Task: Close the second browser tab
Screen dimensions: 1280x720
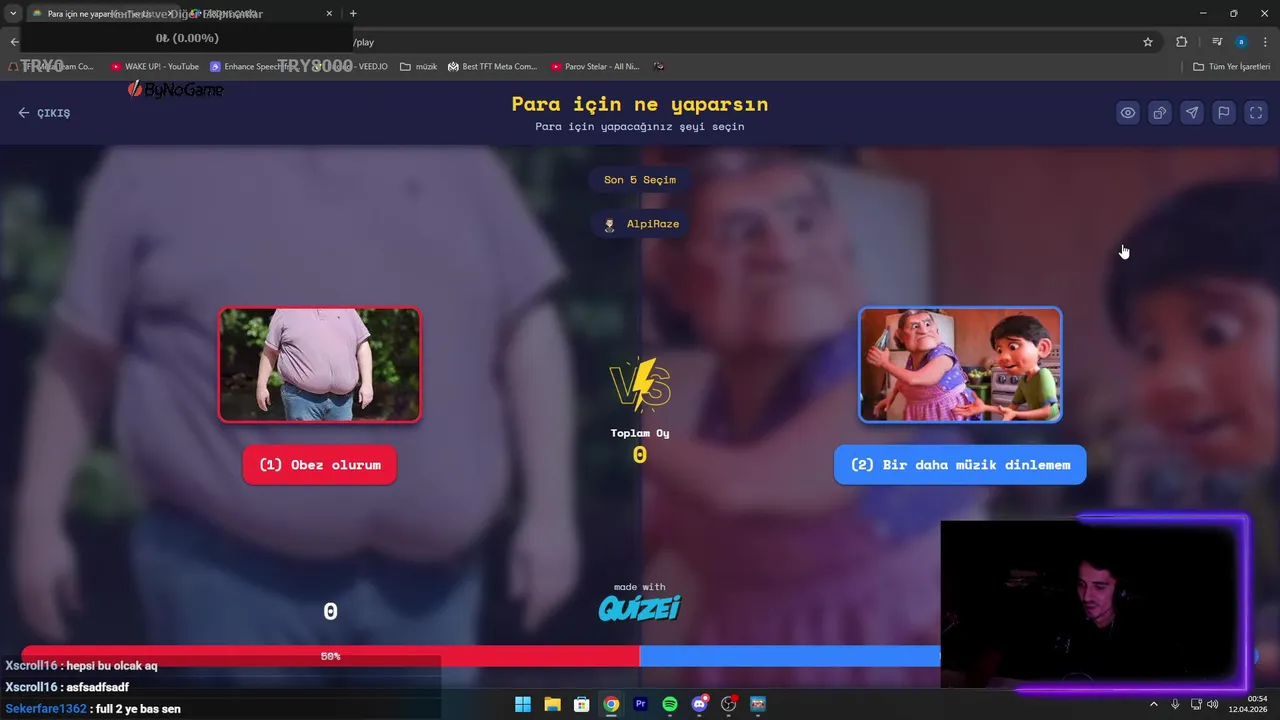Action: pos(330,14)
